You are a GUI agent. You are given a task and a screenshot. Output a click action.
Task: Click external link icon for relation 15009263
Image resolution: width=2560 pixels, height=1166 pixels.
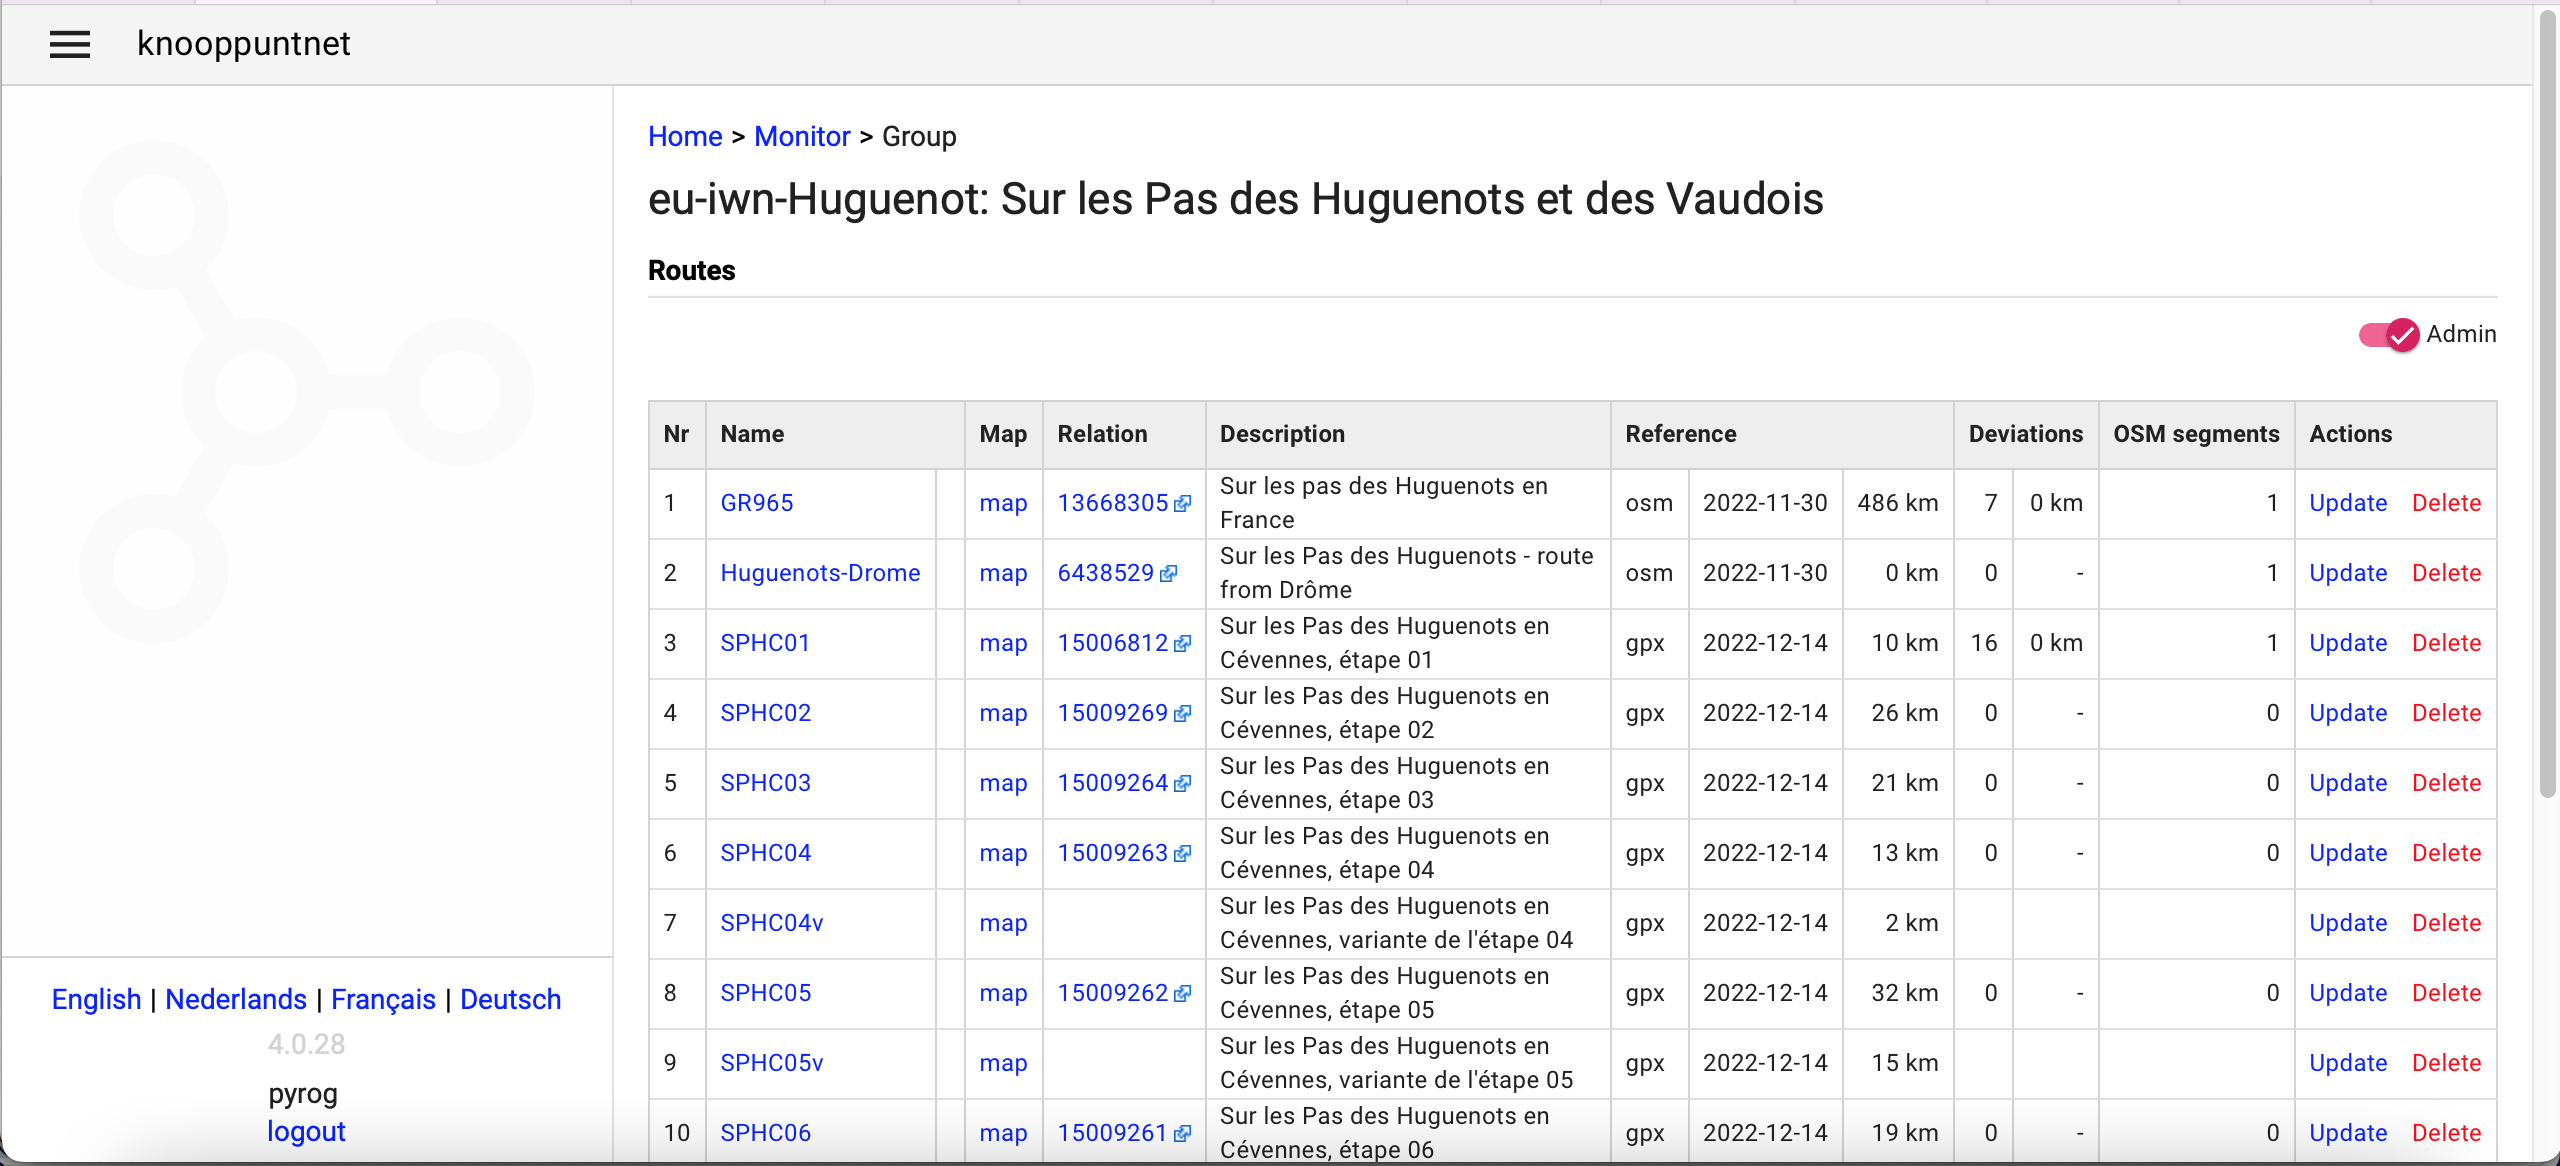pos(1183,854)
